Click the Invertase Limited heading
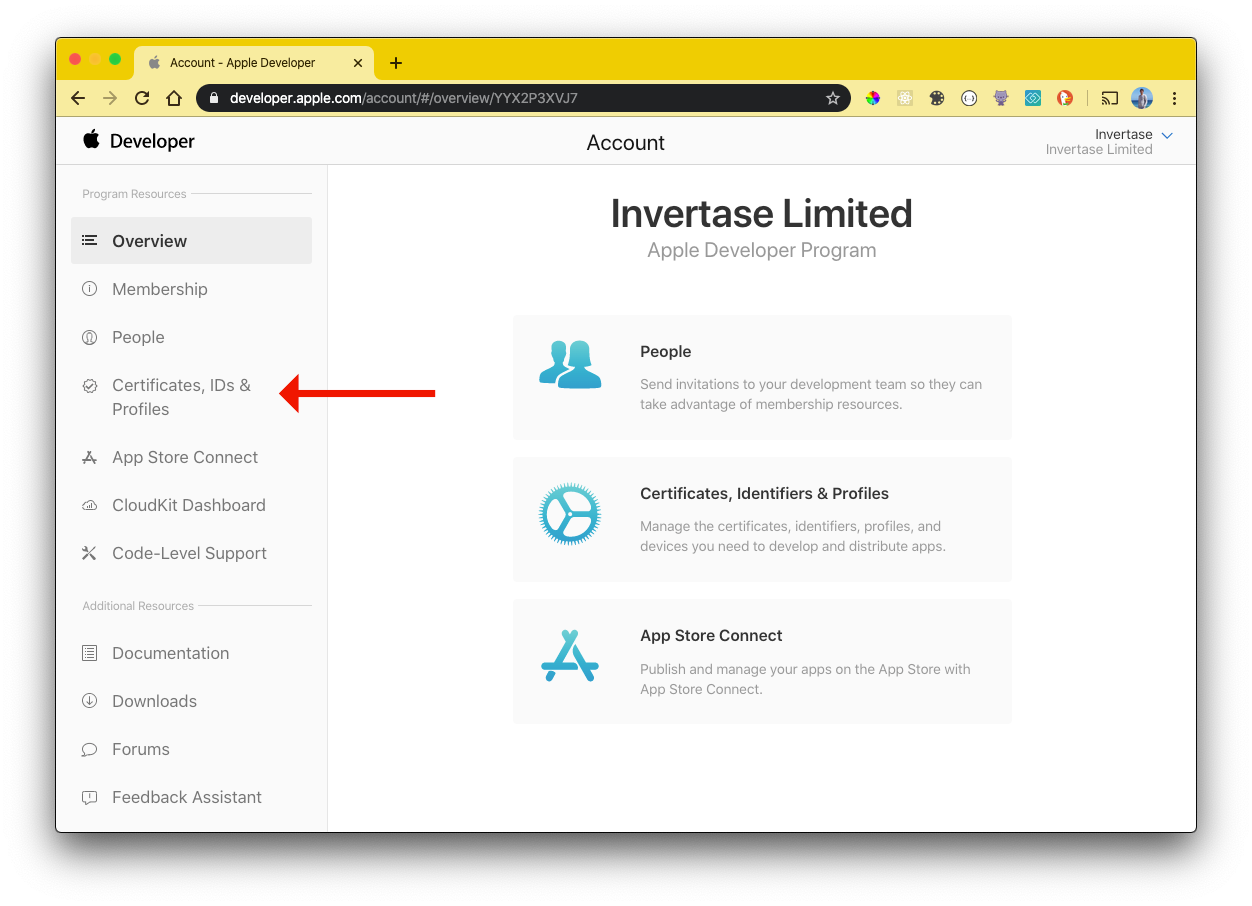This screenshot has height=906, width=1252. pyautogui.click(x=762, y=213)
